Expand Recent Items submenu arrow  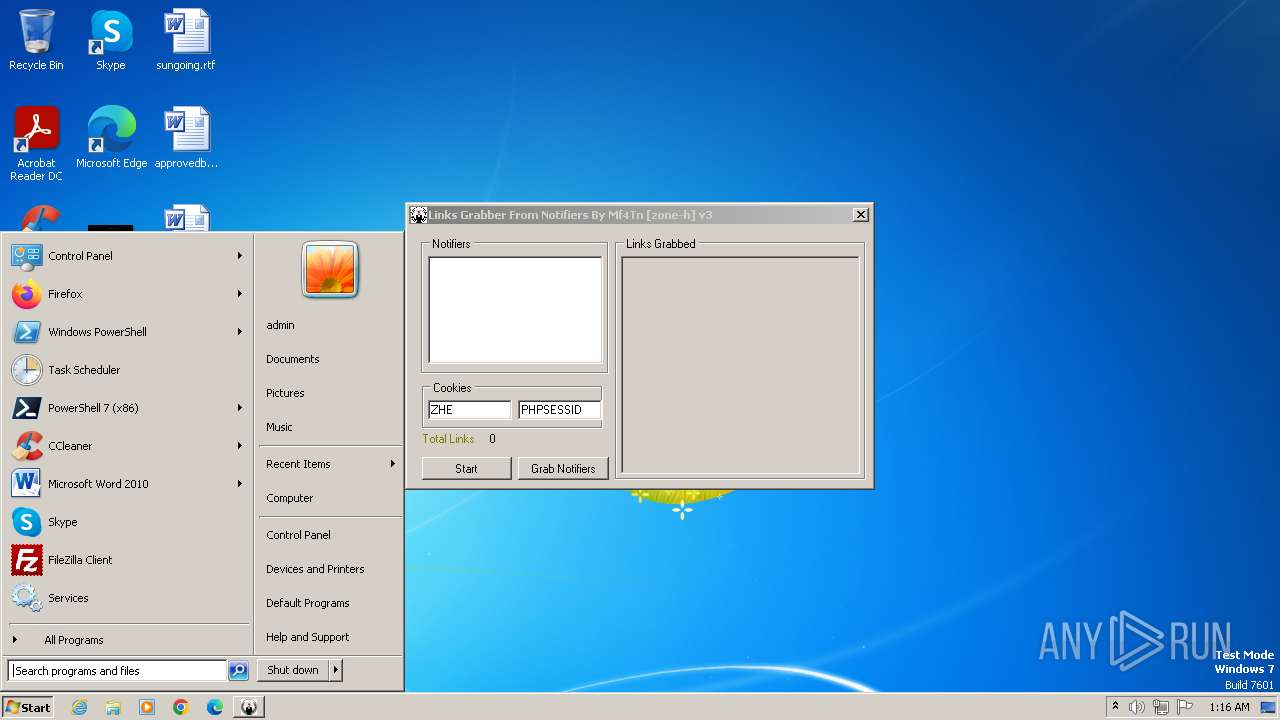[393, 464]
